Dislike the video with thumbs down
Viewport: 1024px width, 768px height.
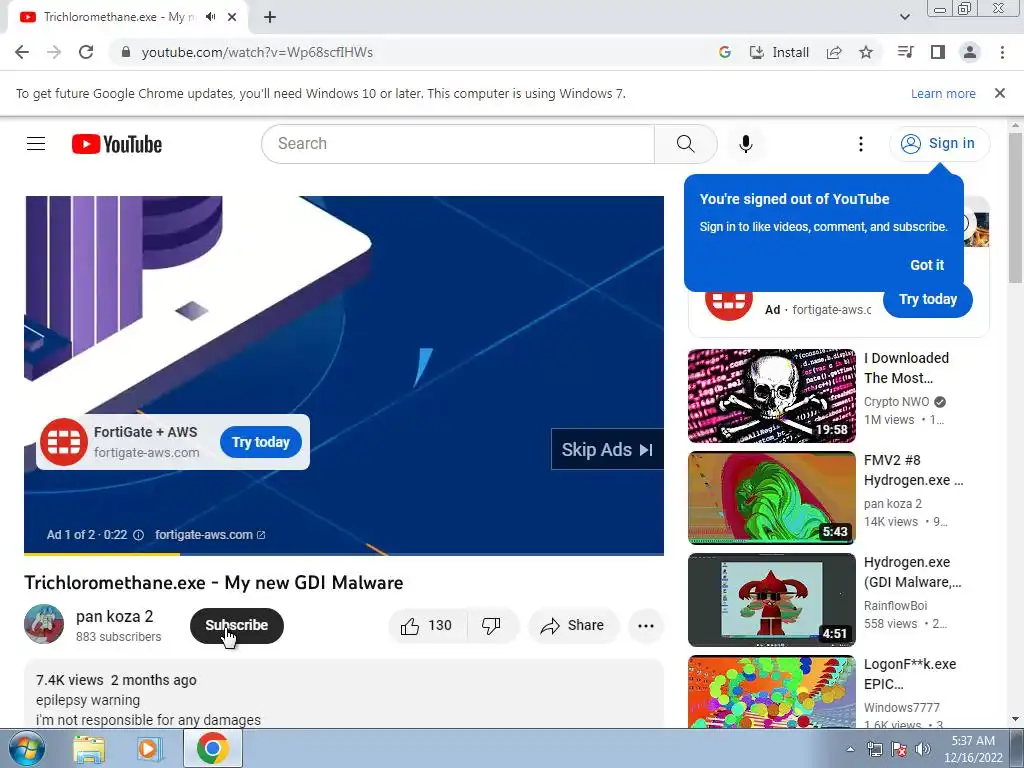(x=492, y=626)
